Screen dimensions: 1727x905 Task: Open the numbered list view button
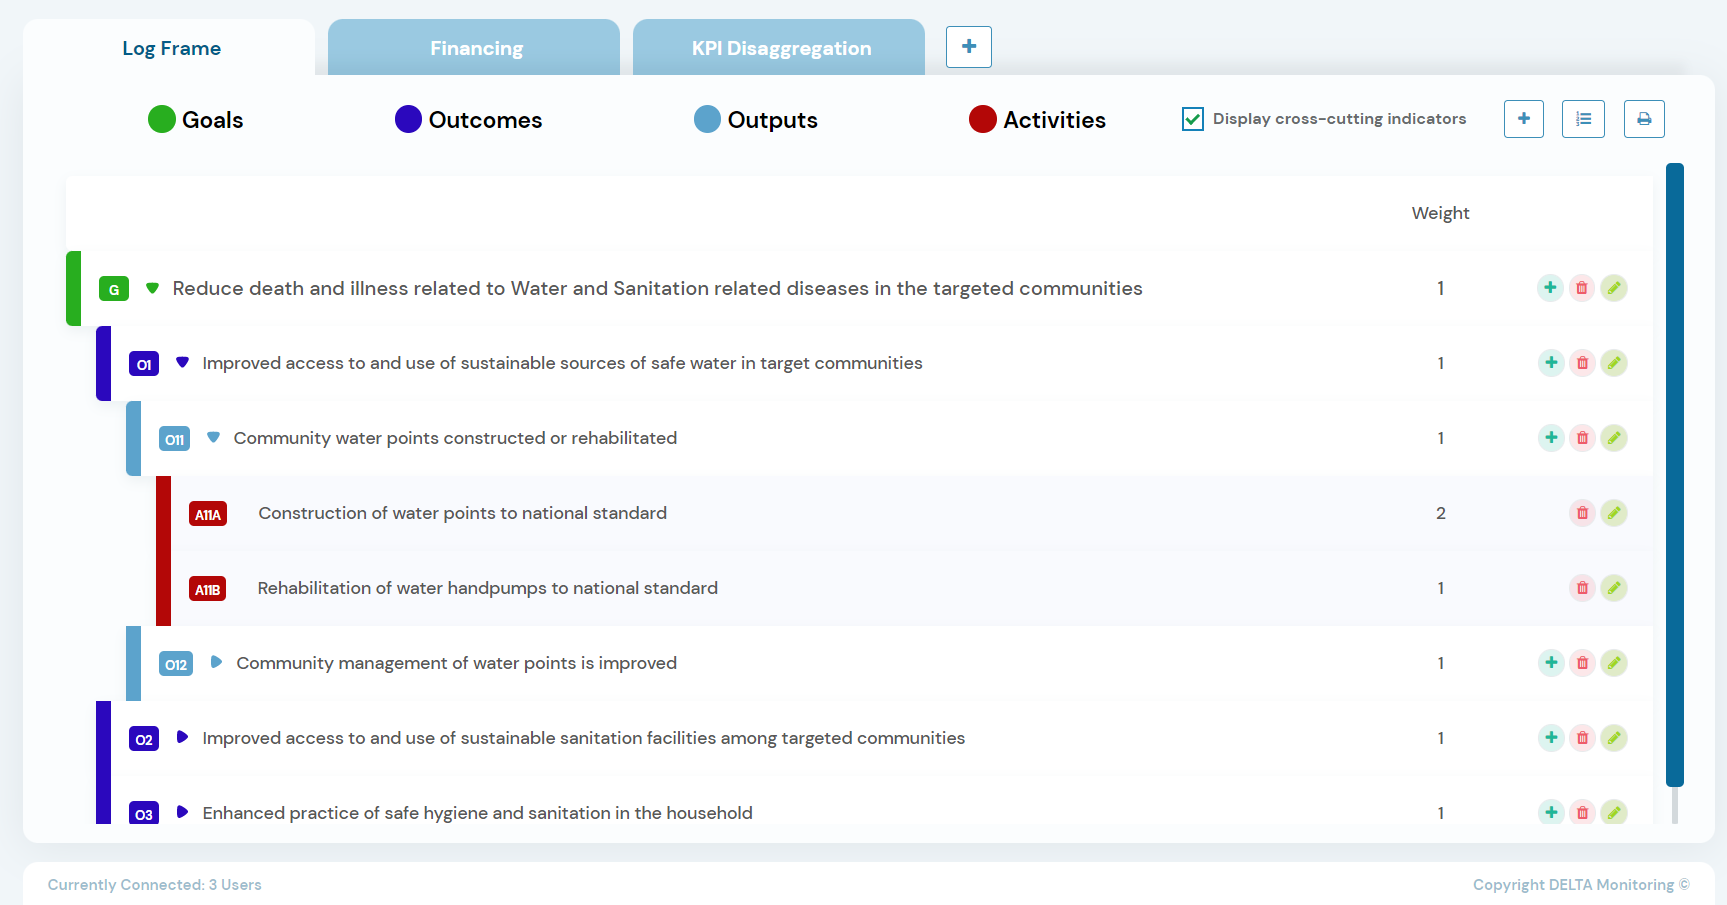1583,119
